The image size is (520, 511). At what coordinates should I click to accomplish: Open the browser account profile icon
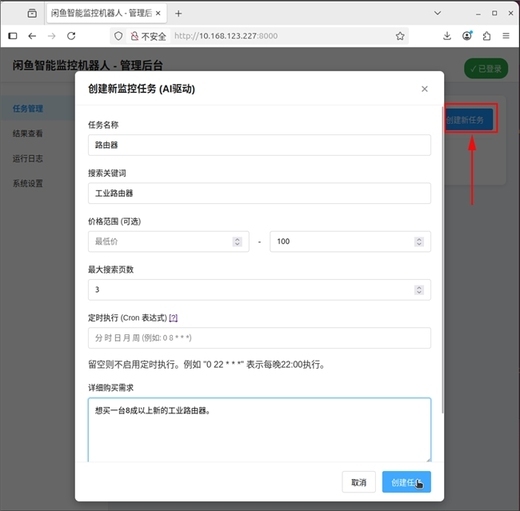click(467, 36)
